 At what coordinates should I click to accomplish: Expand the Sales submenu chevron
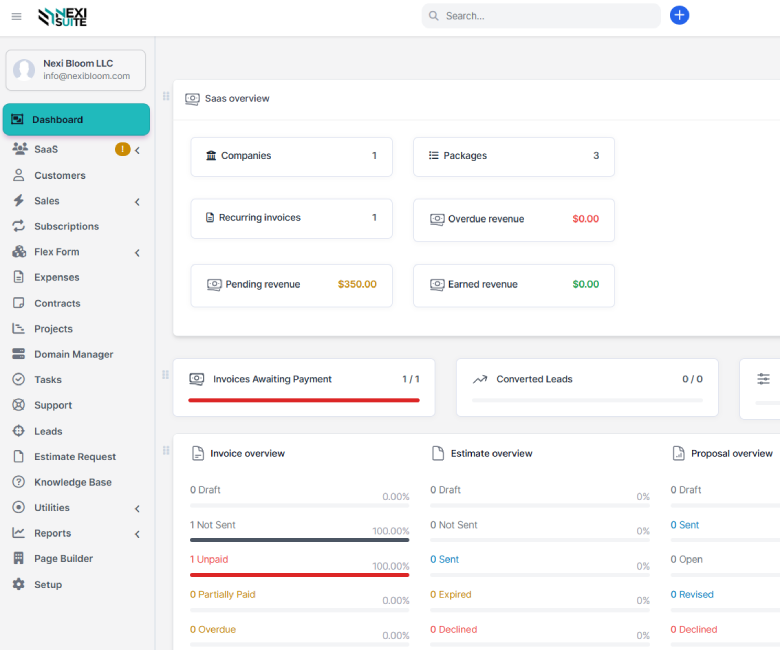(x=137, y=202)
